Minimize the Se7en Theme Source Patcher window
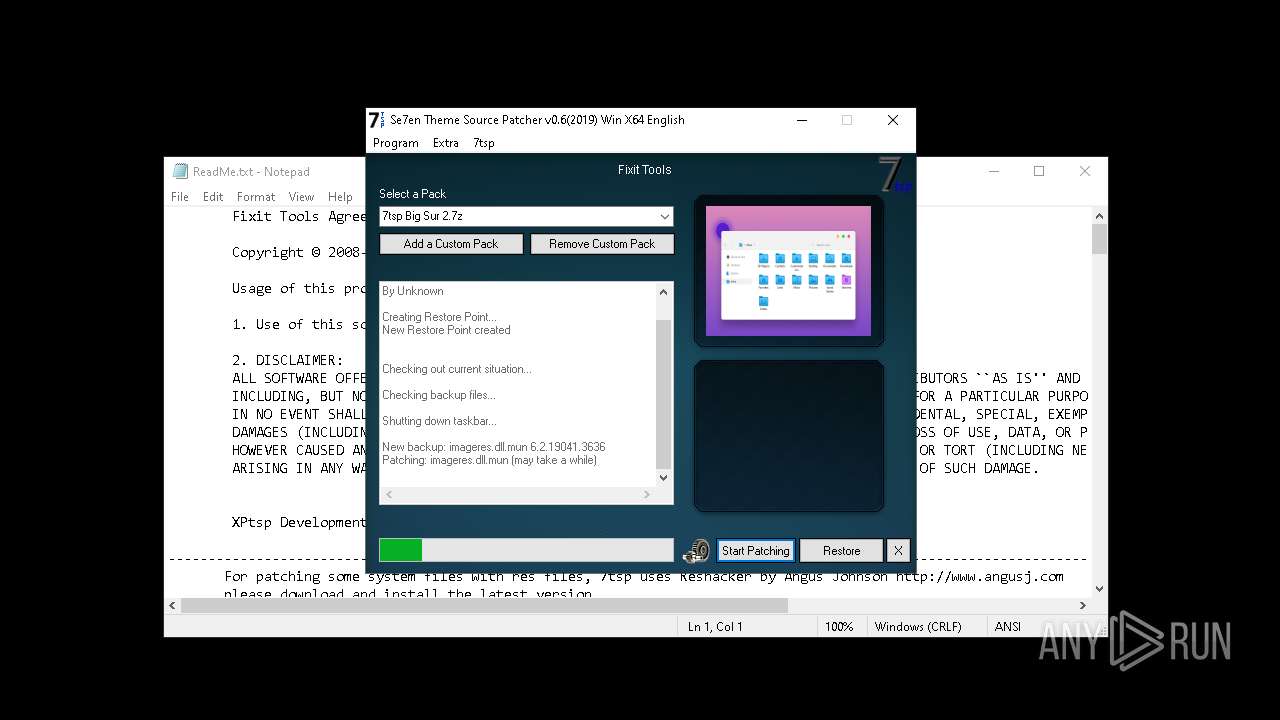 tap(802, 120)
